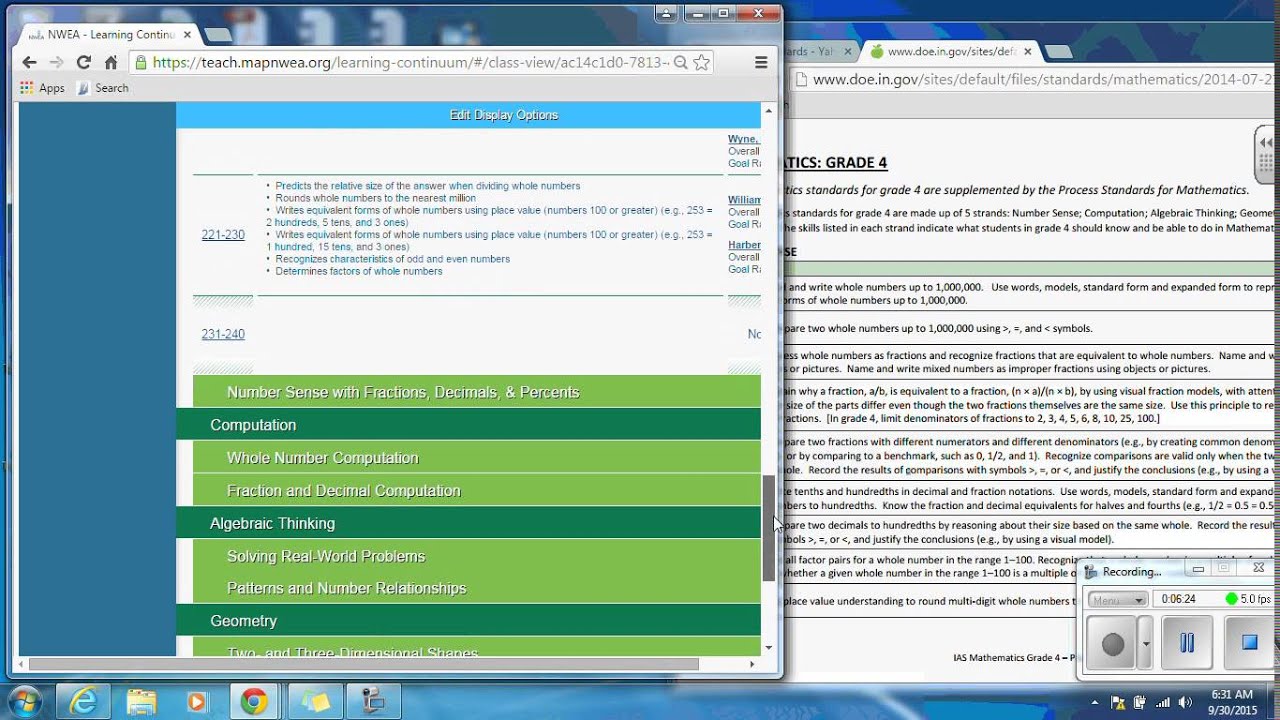The height and width of the screenshot is (720, 1280).
Task: Click the horizontal scrollbar of NWEA page
Action: (364, 664)
